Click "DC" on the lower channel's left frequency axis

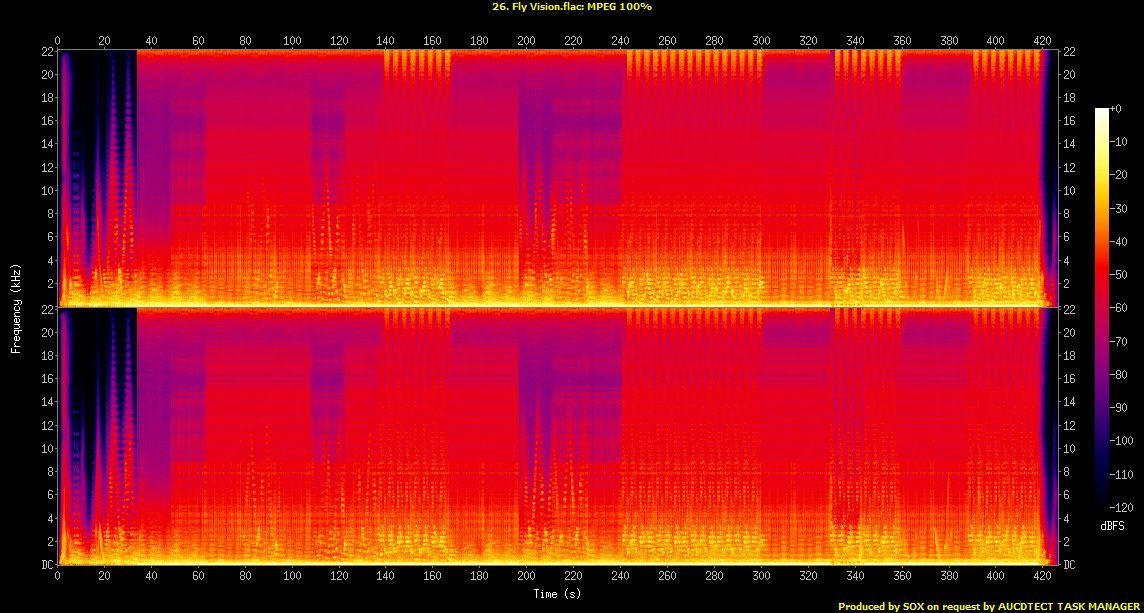click(x=47, y=565)
